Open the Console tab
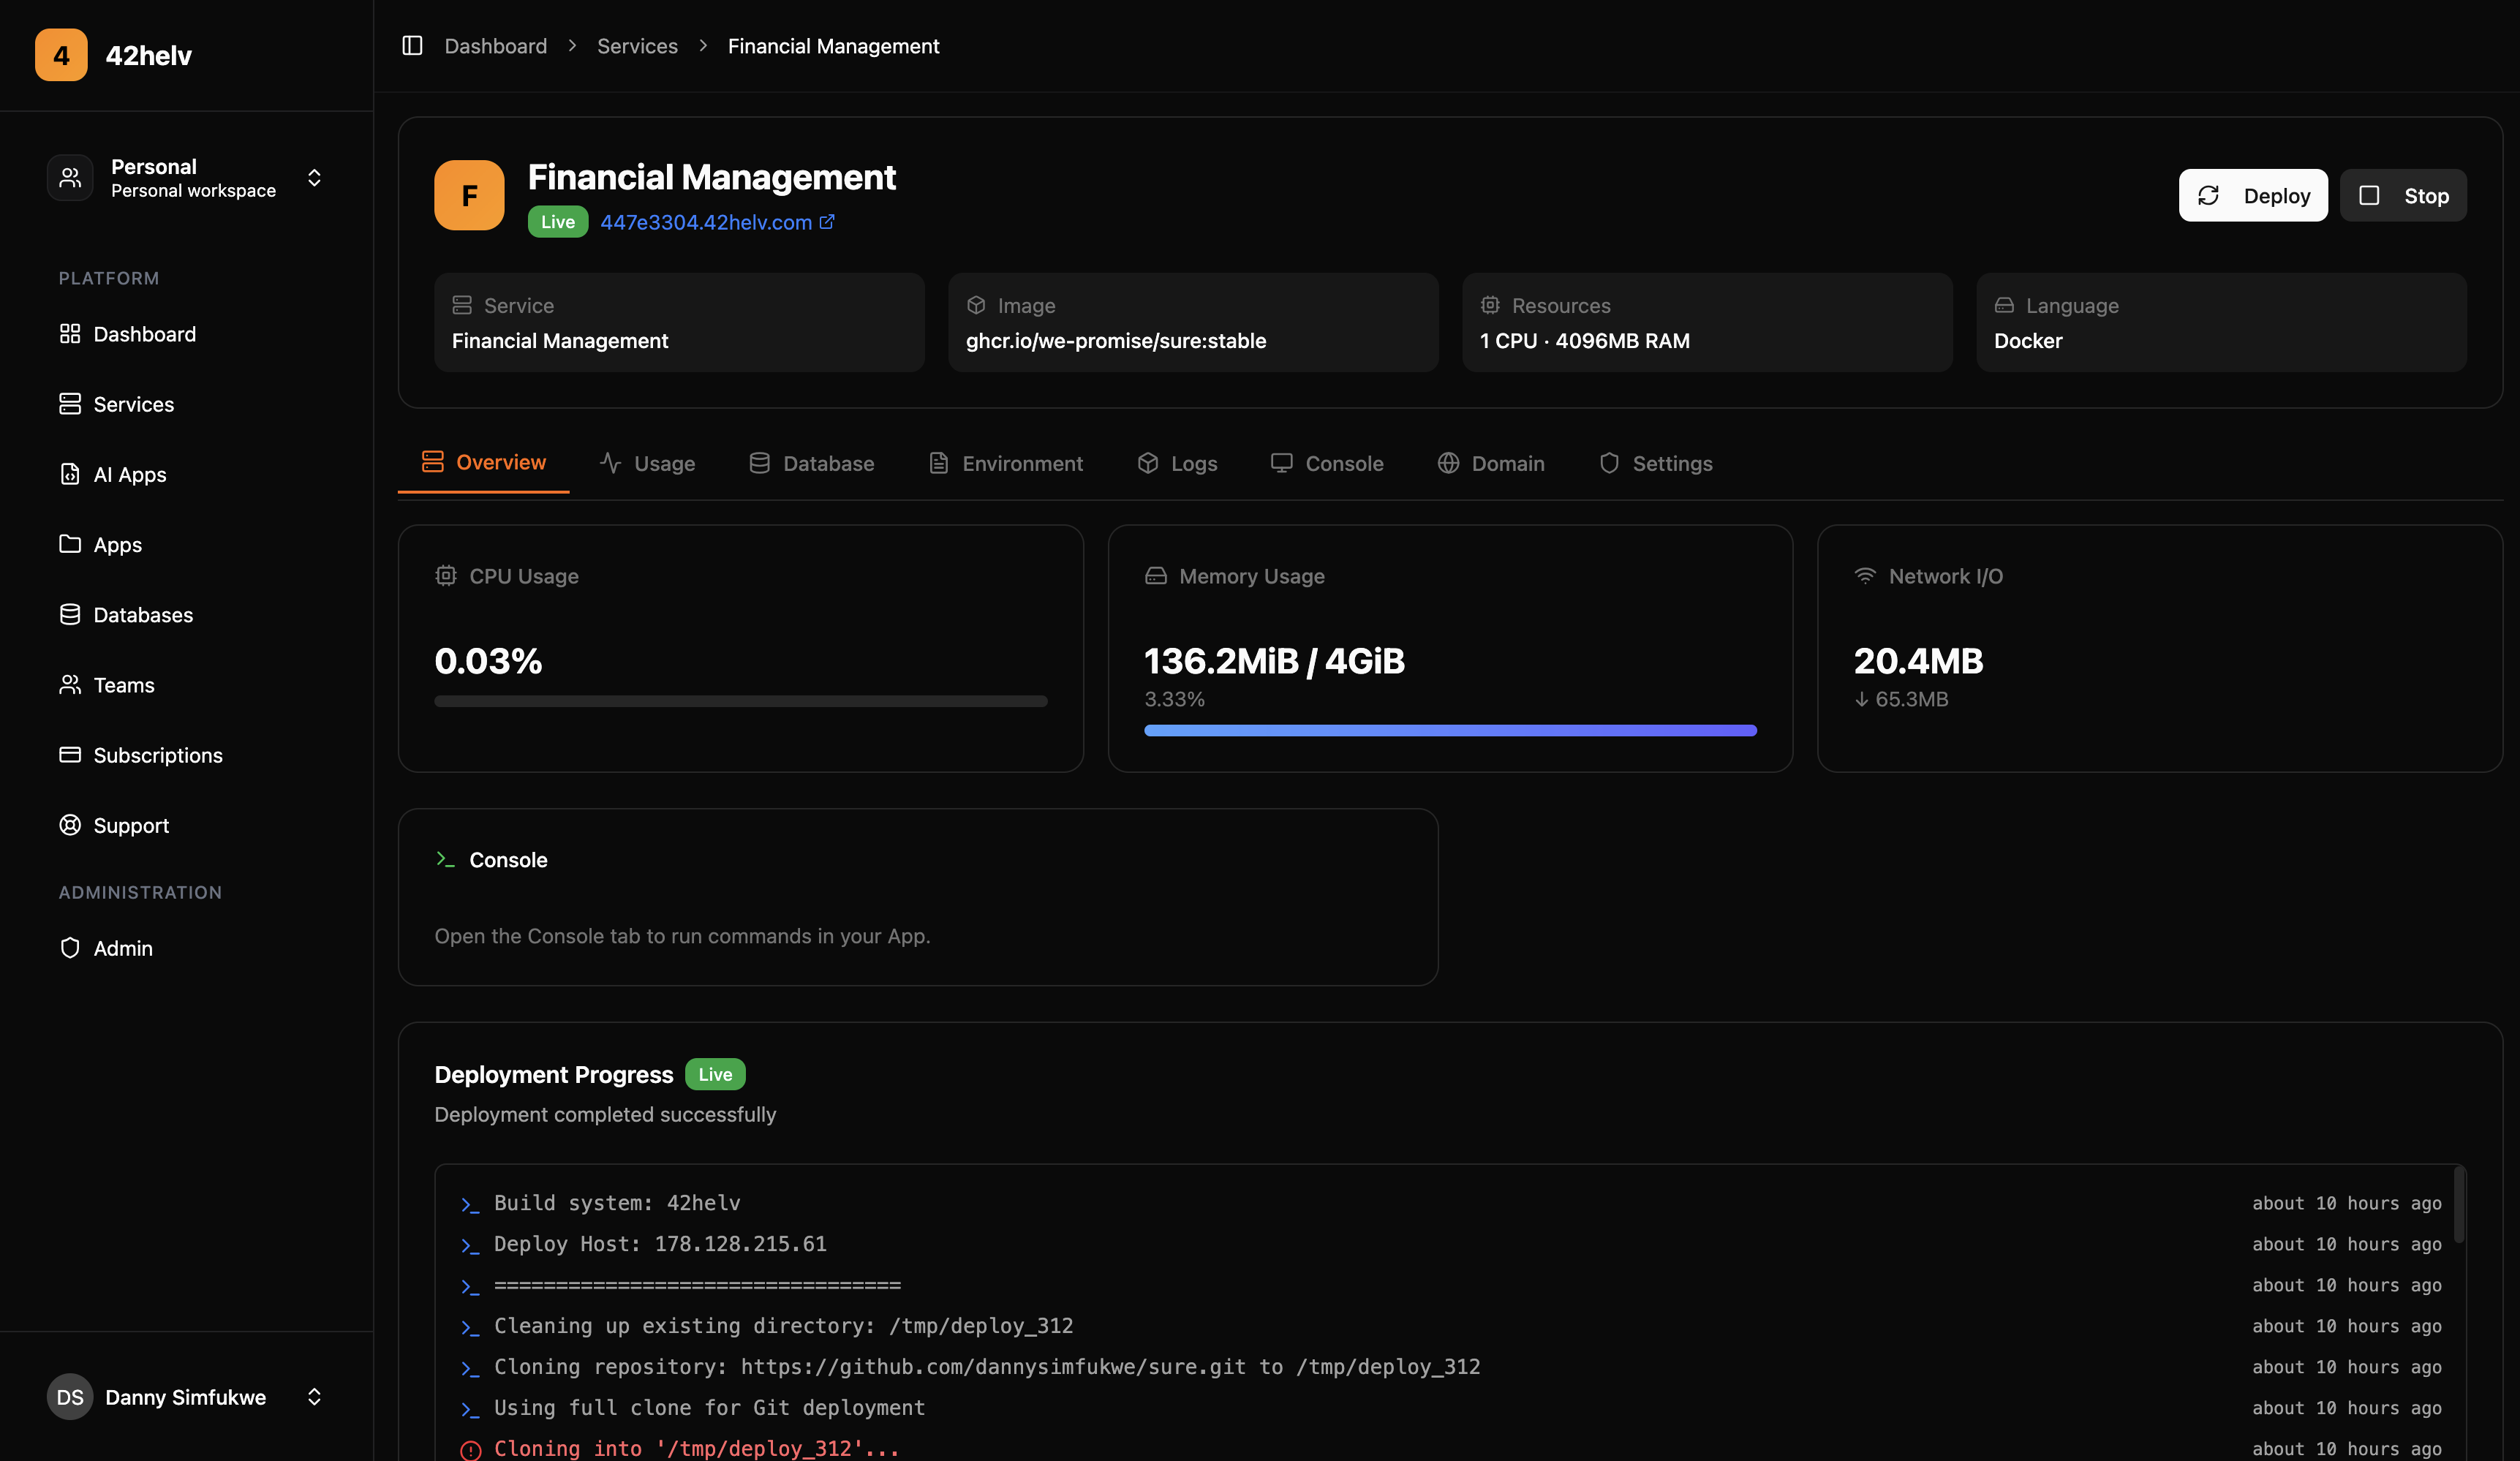 [1327, 463]
